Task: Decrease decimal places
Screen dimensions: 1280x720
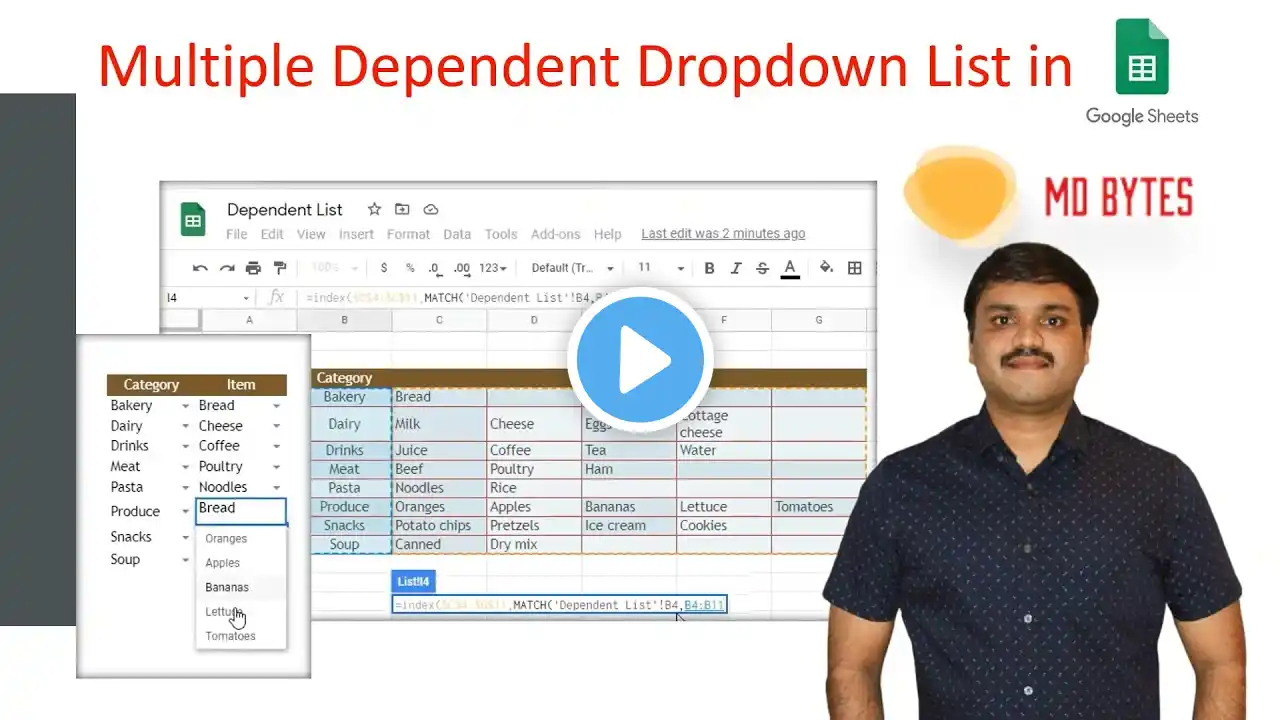Action: (434, 268)
